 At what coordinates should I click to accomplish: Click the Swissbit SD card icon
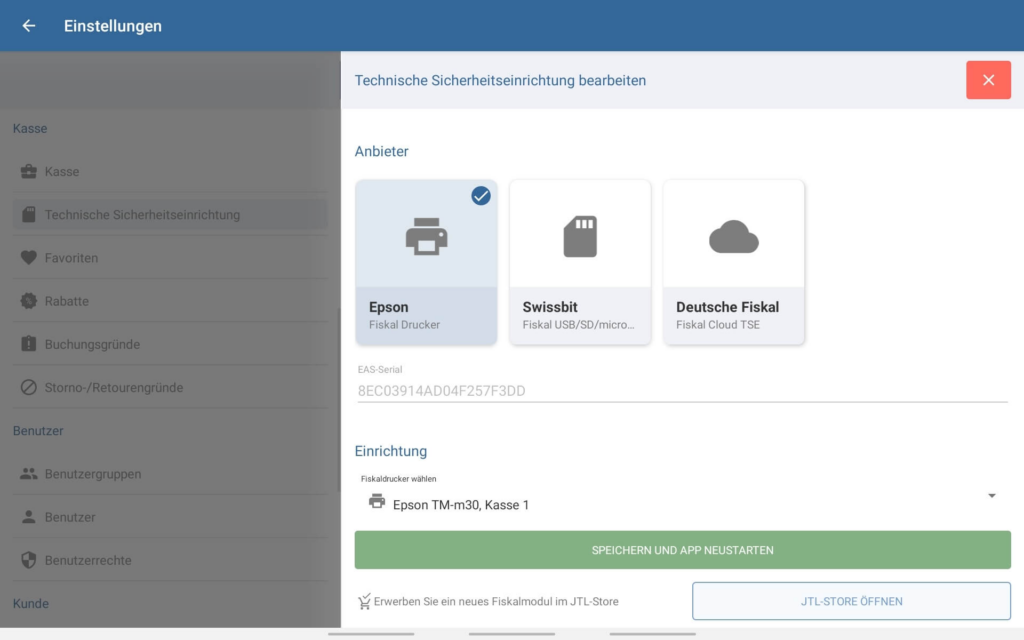(x=580, y=237)
